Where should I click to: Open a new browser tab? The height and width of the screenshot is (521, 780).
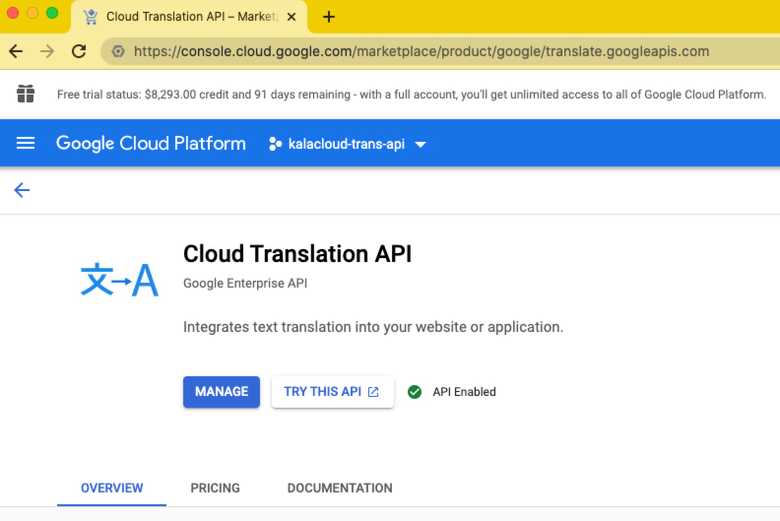[x=329, y=17]
